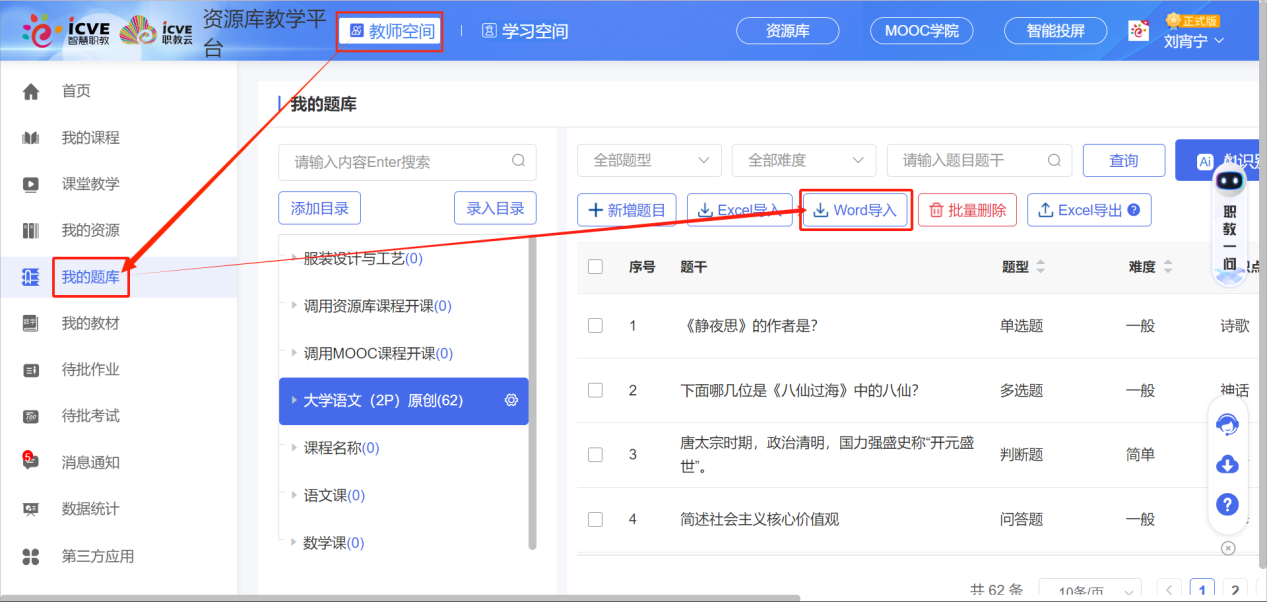
Task: Click the 消息通知 icon with red badge
Action: tap(31, 462)
